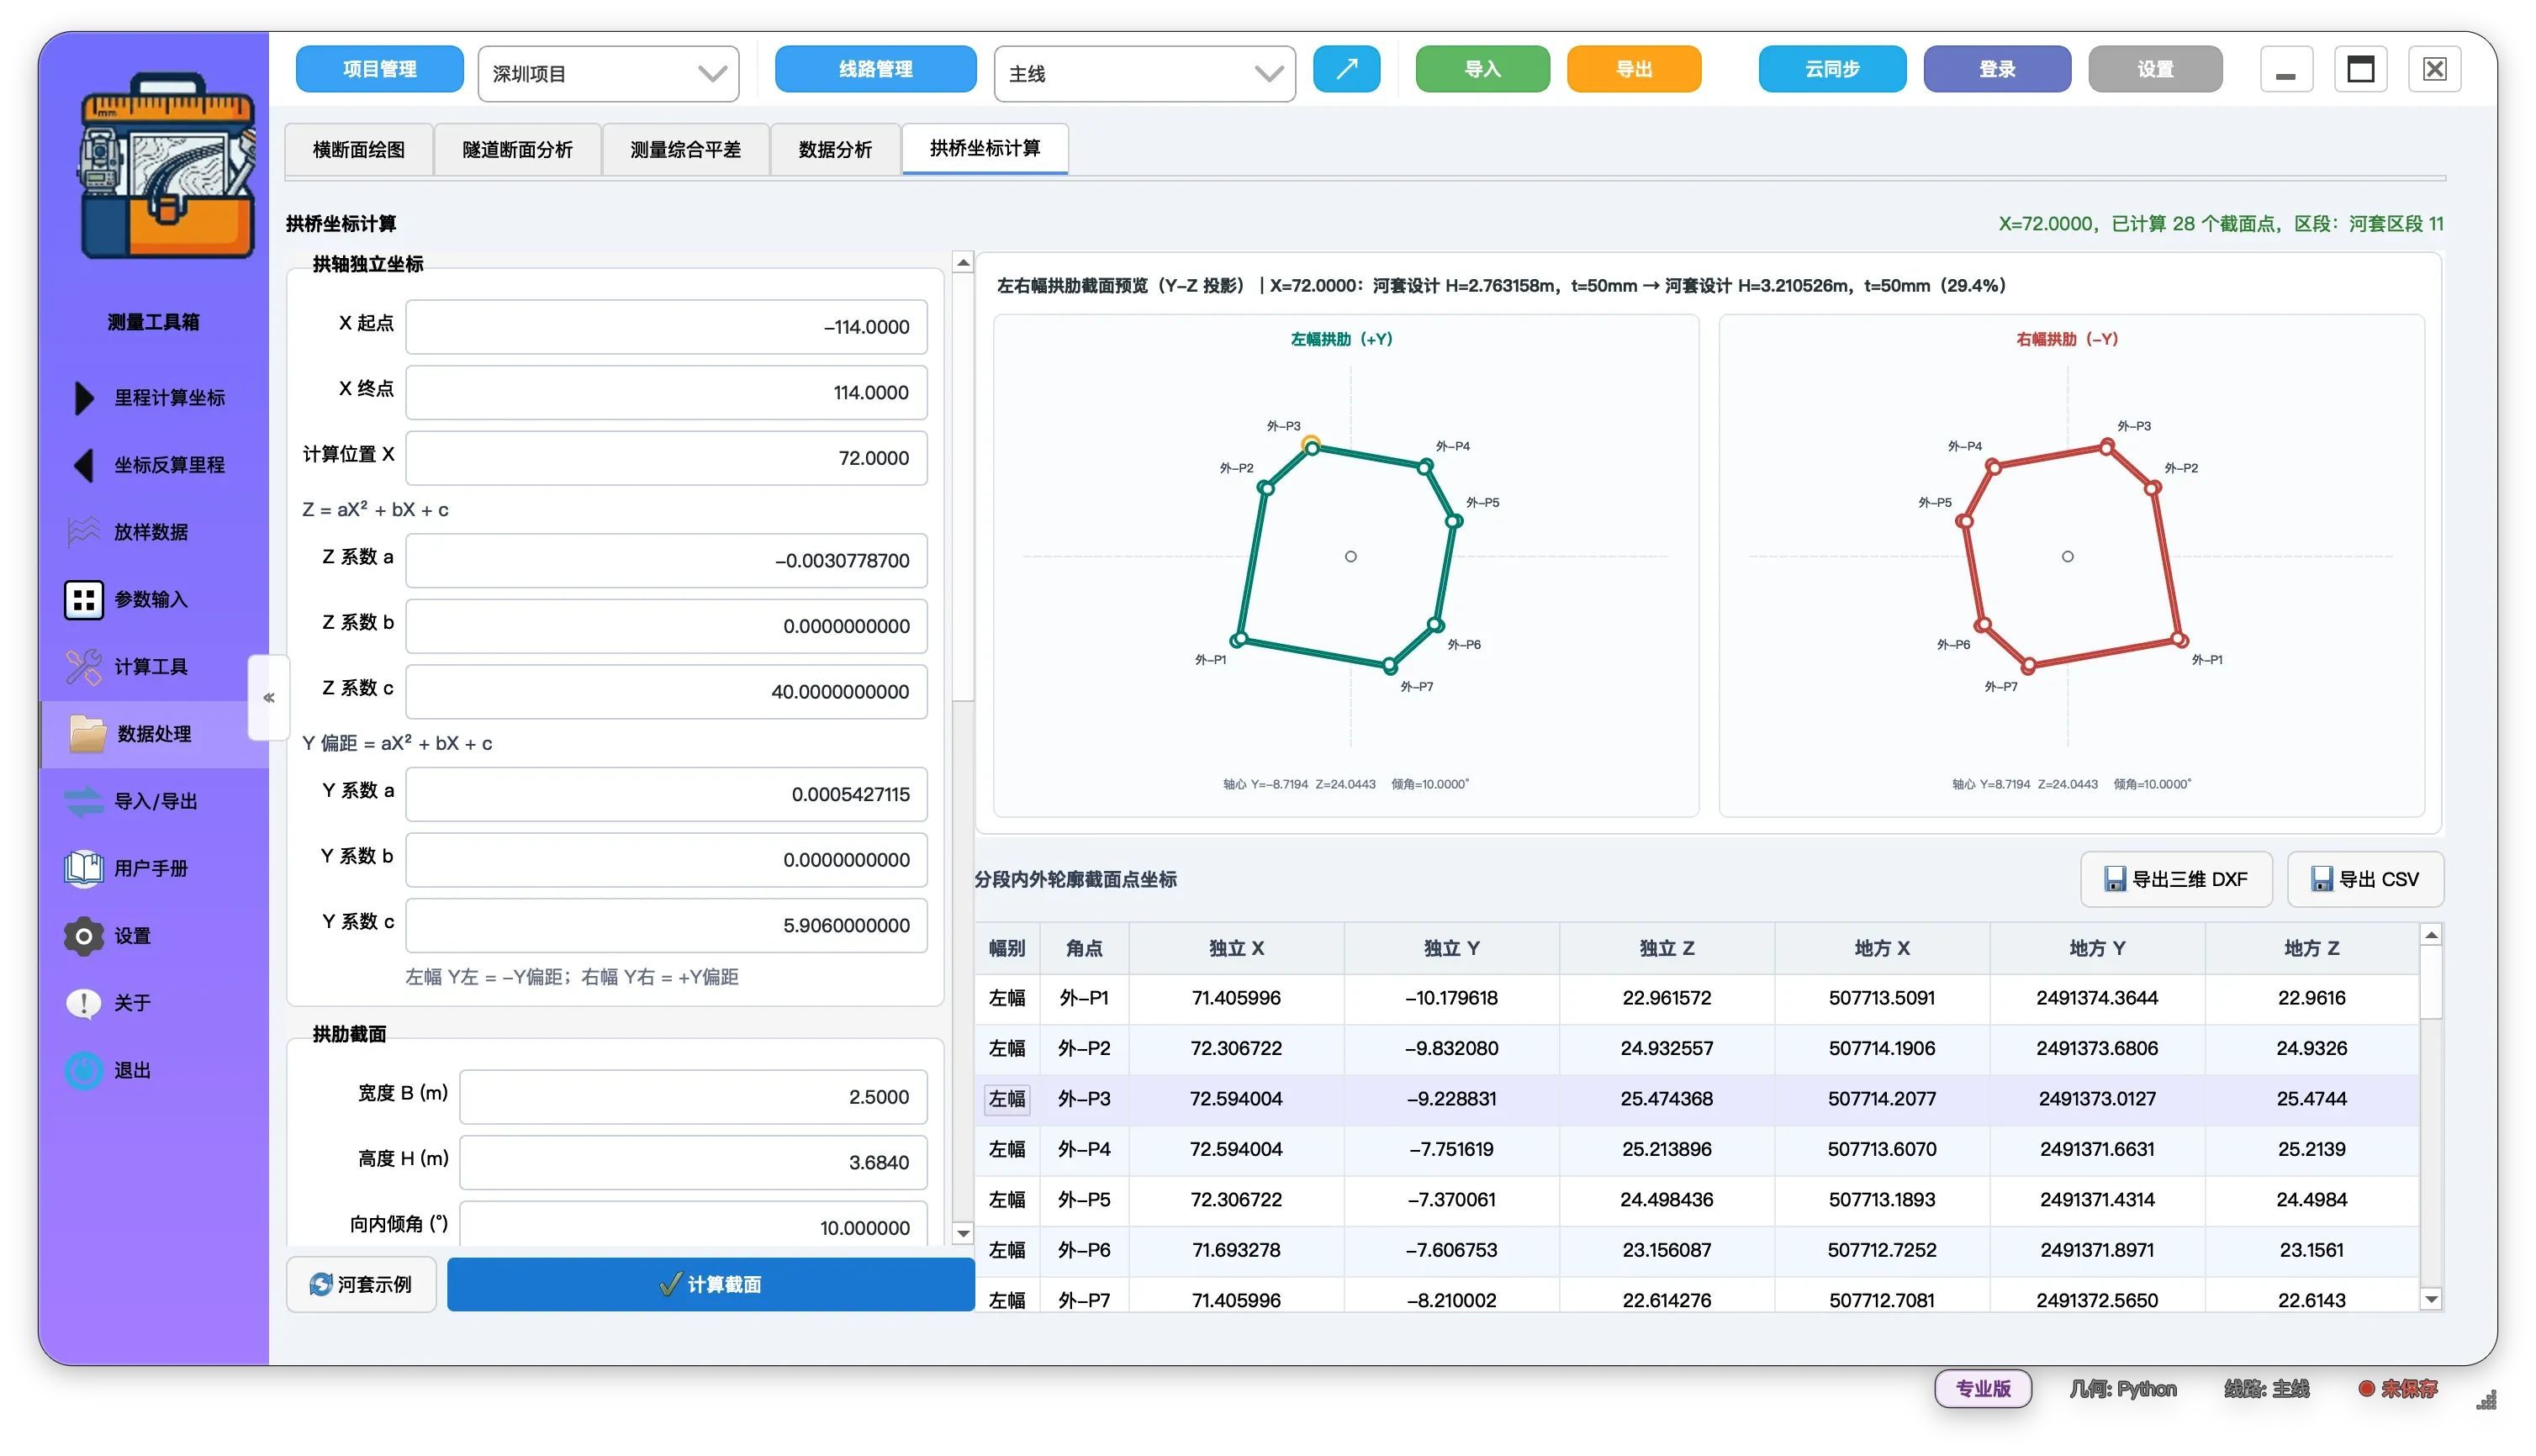Click the 宽度 B (m) input field
The image size is (2536, 1456).
693,1097
